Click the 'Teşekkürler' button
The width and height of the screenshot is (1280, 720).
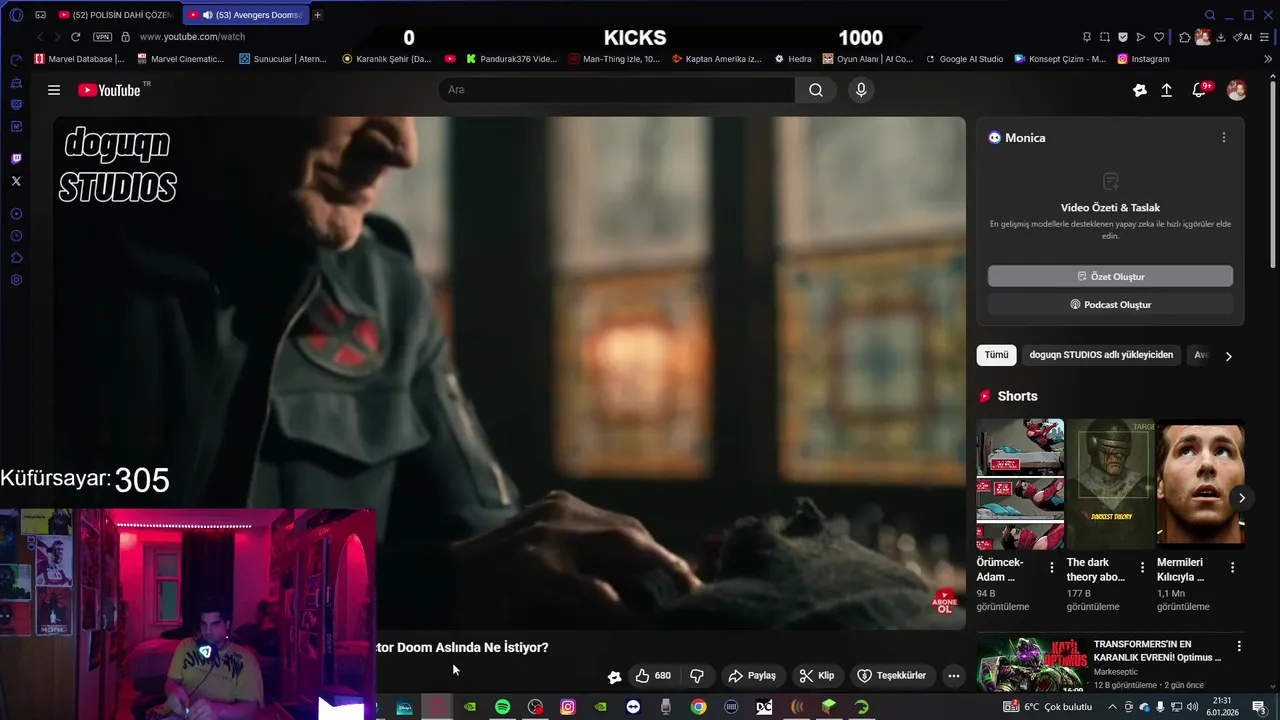[892, 676]
